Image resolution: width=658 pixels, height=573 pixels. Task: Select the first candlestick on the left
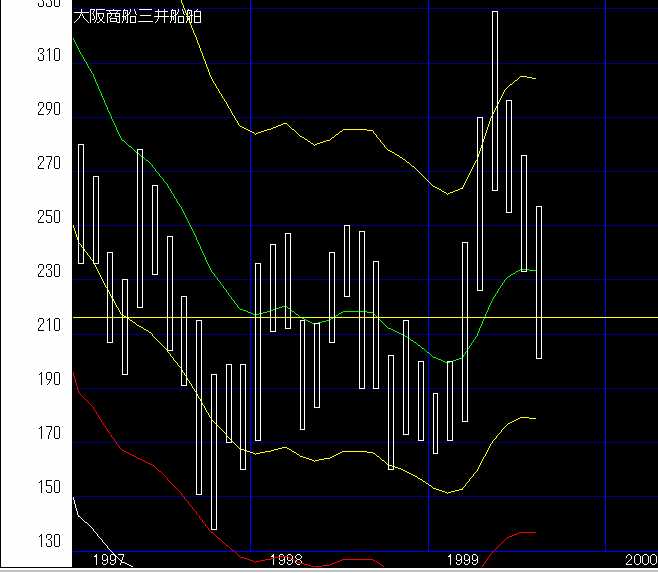(x=81, y=203)
